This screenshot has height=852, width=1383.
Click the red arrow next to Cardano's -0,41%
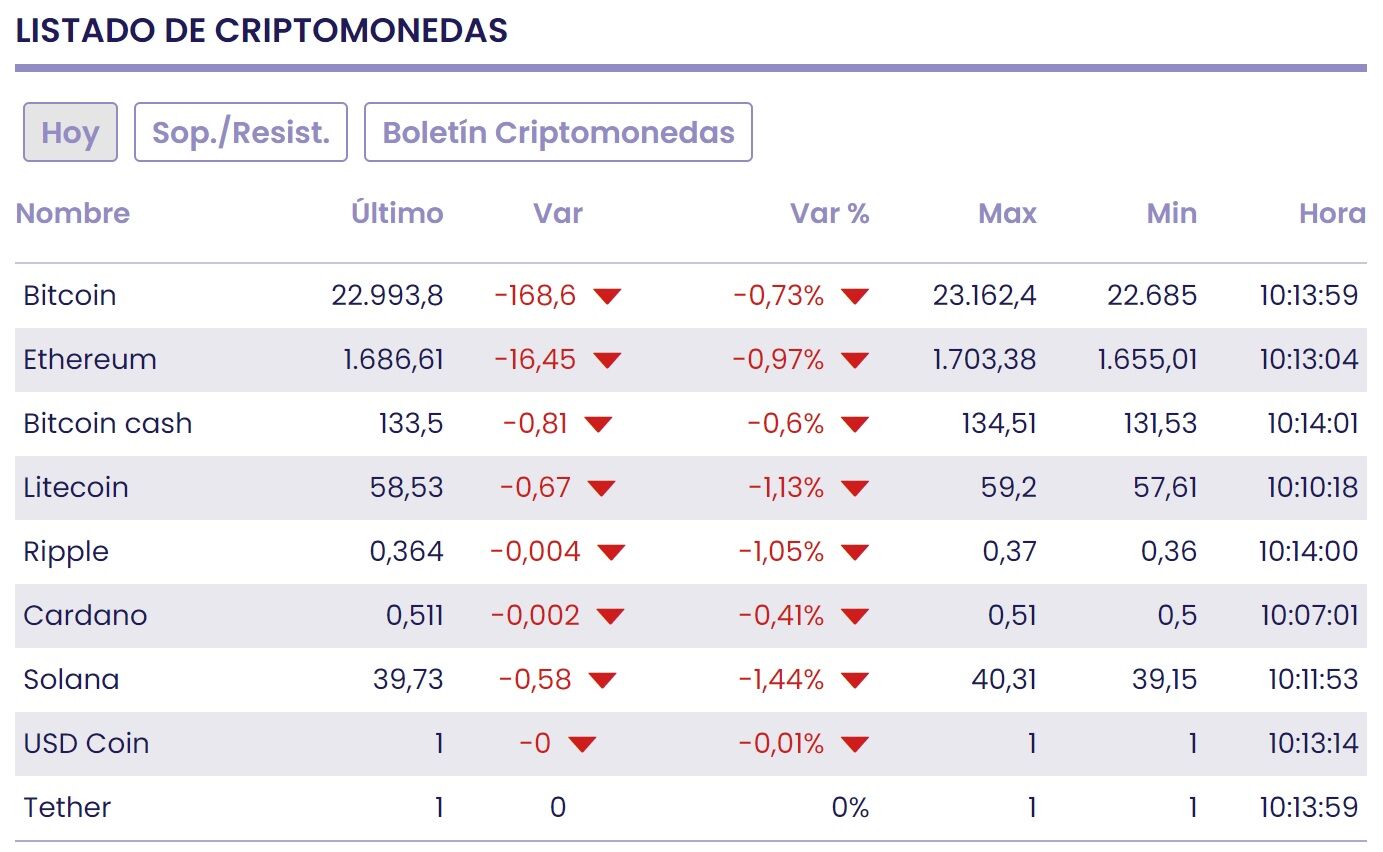(x=855, y=616)
